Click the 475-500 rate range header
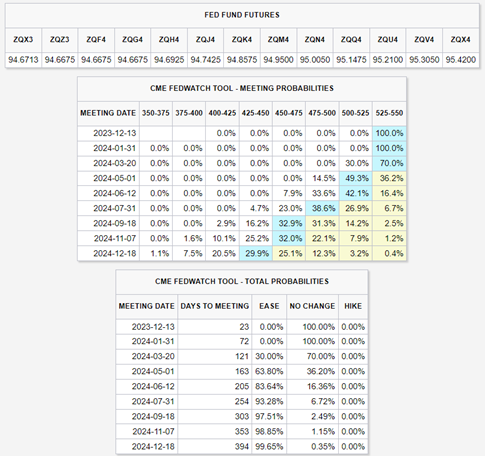Image resolution: width=485 pixels, height=456 pixels. tap(322, 113)
